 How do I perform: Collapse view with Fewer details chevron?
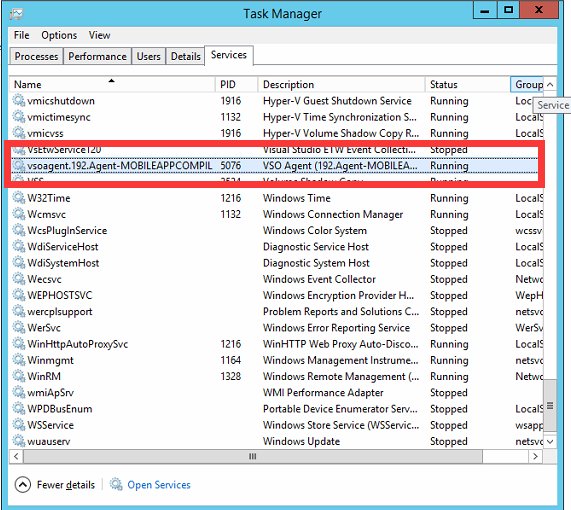pyautogui.click(x=23, y=484)
